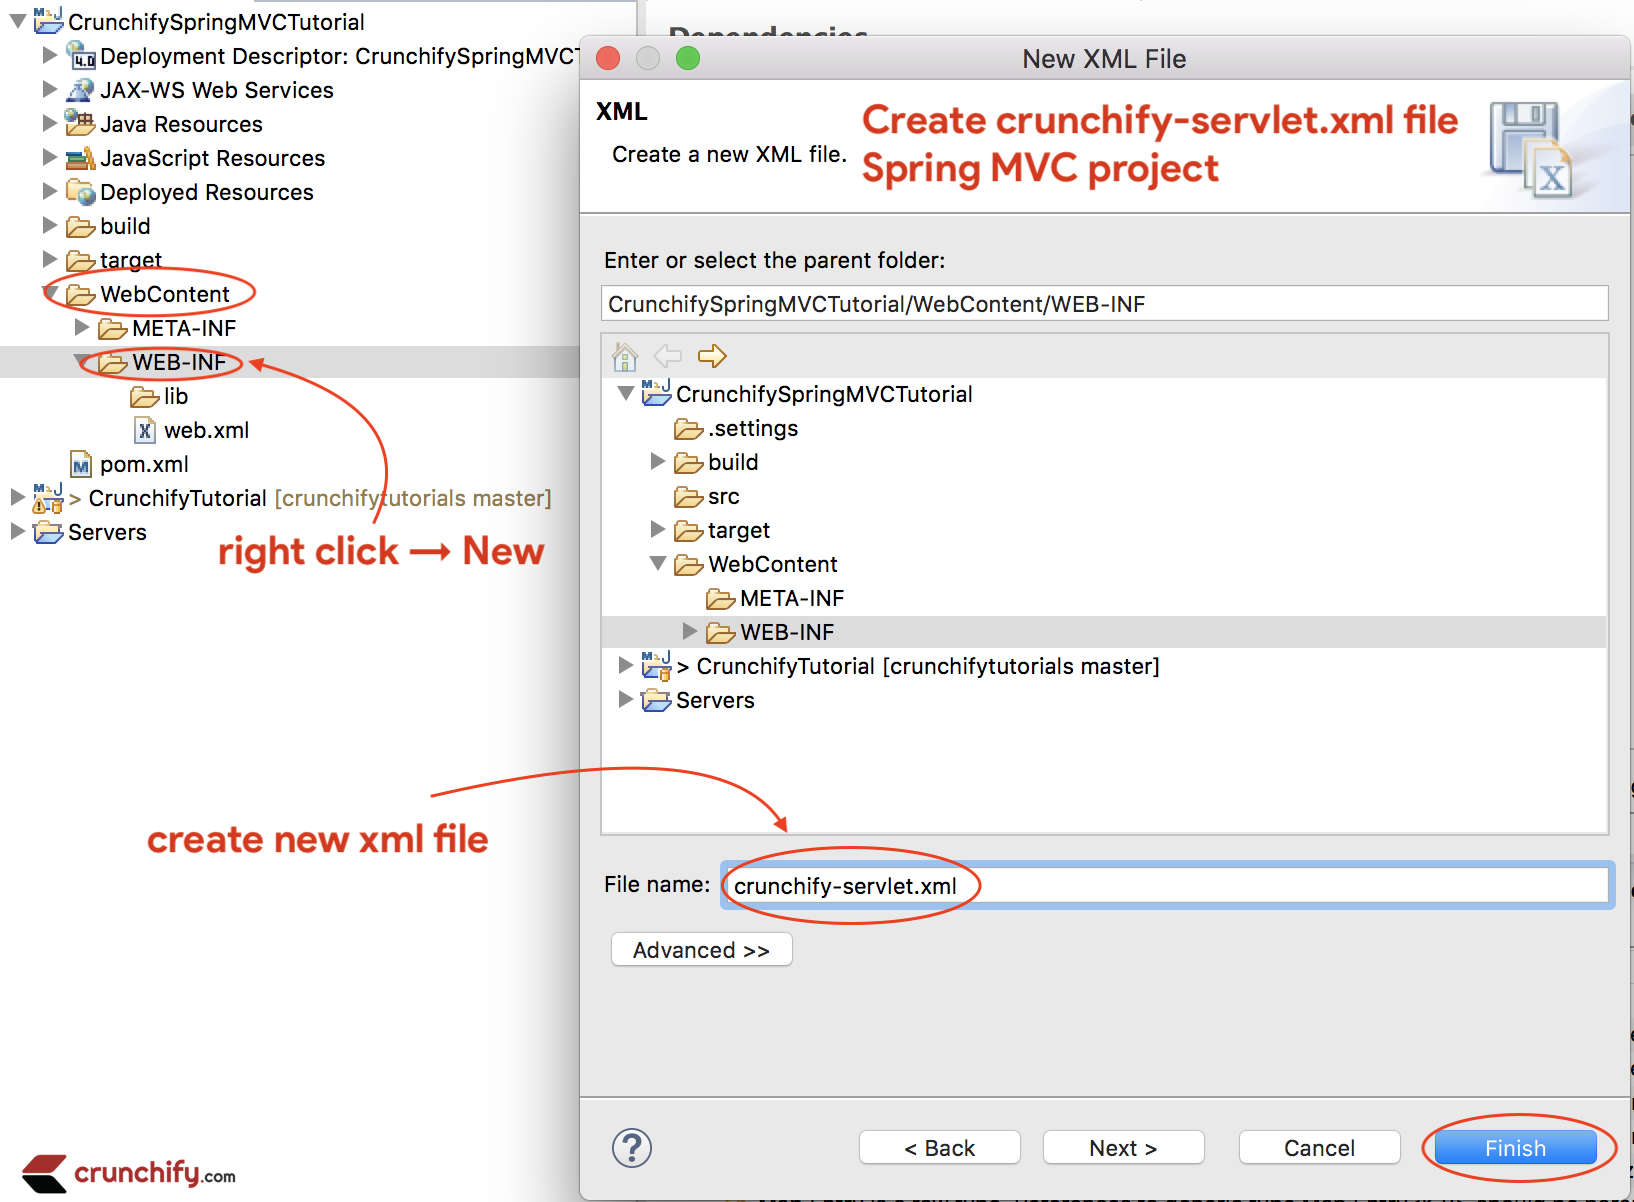This screenshot has width=1634, height=1202.
Task: Expand the Servers node in project explorer
Action: (x=17, y=531)
